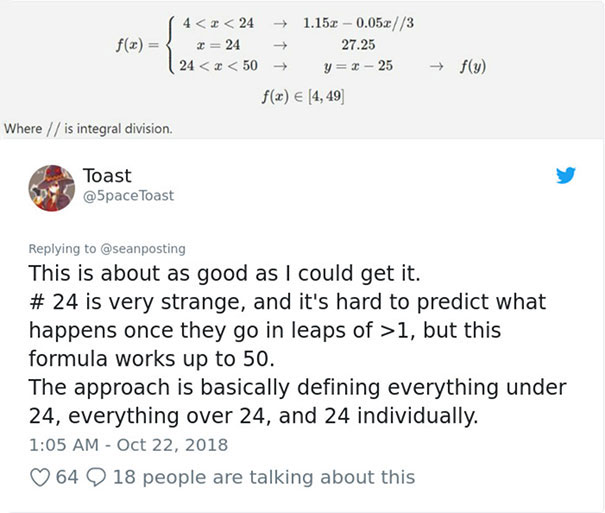Click '18 people are talking about this'
The width and height of the screenshot is (605, 513).
click(x=264, y=477)
